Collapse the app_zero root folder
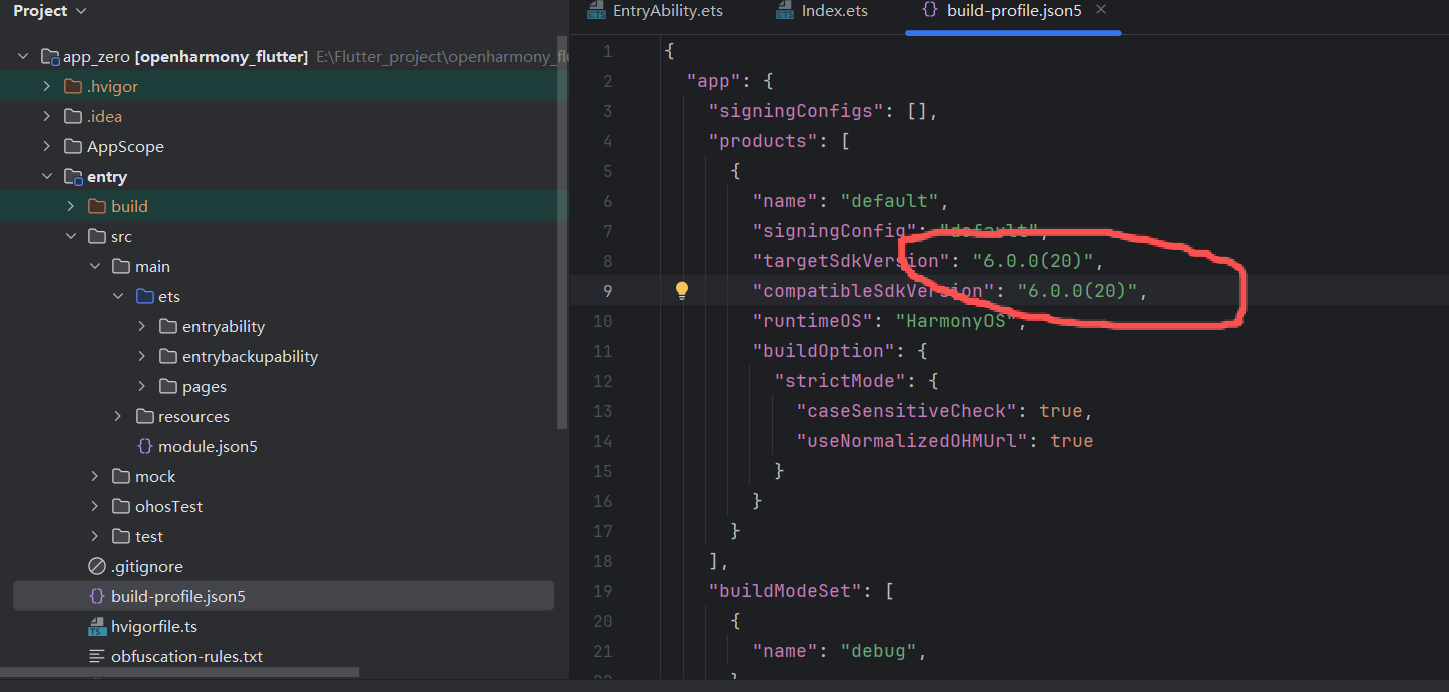 tap(23, 57)
